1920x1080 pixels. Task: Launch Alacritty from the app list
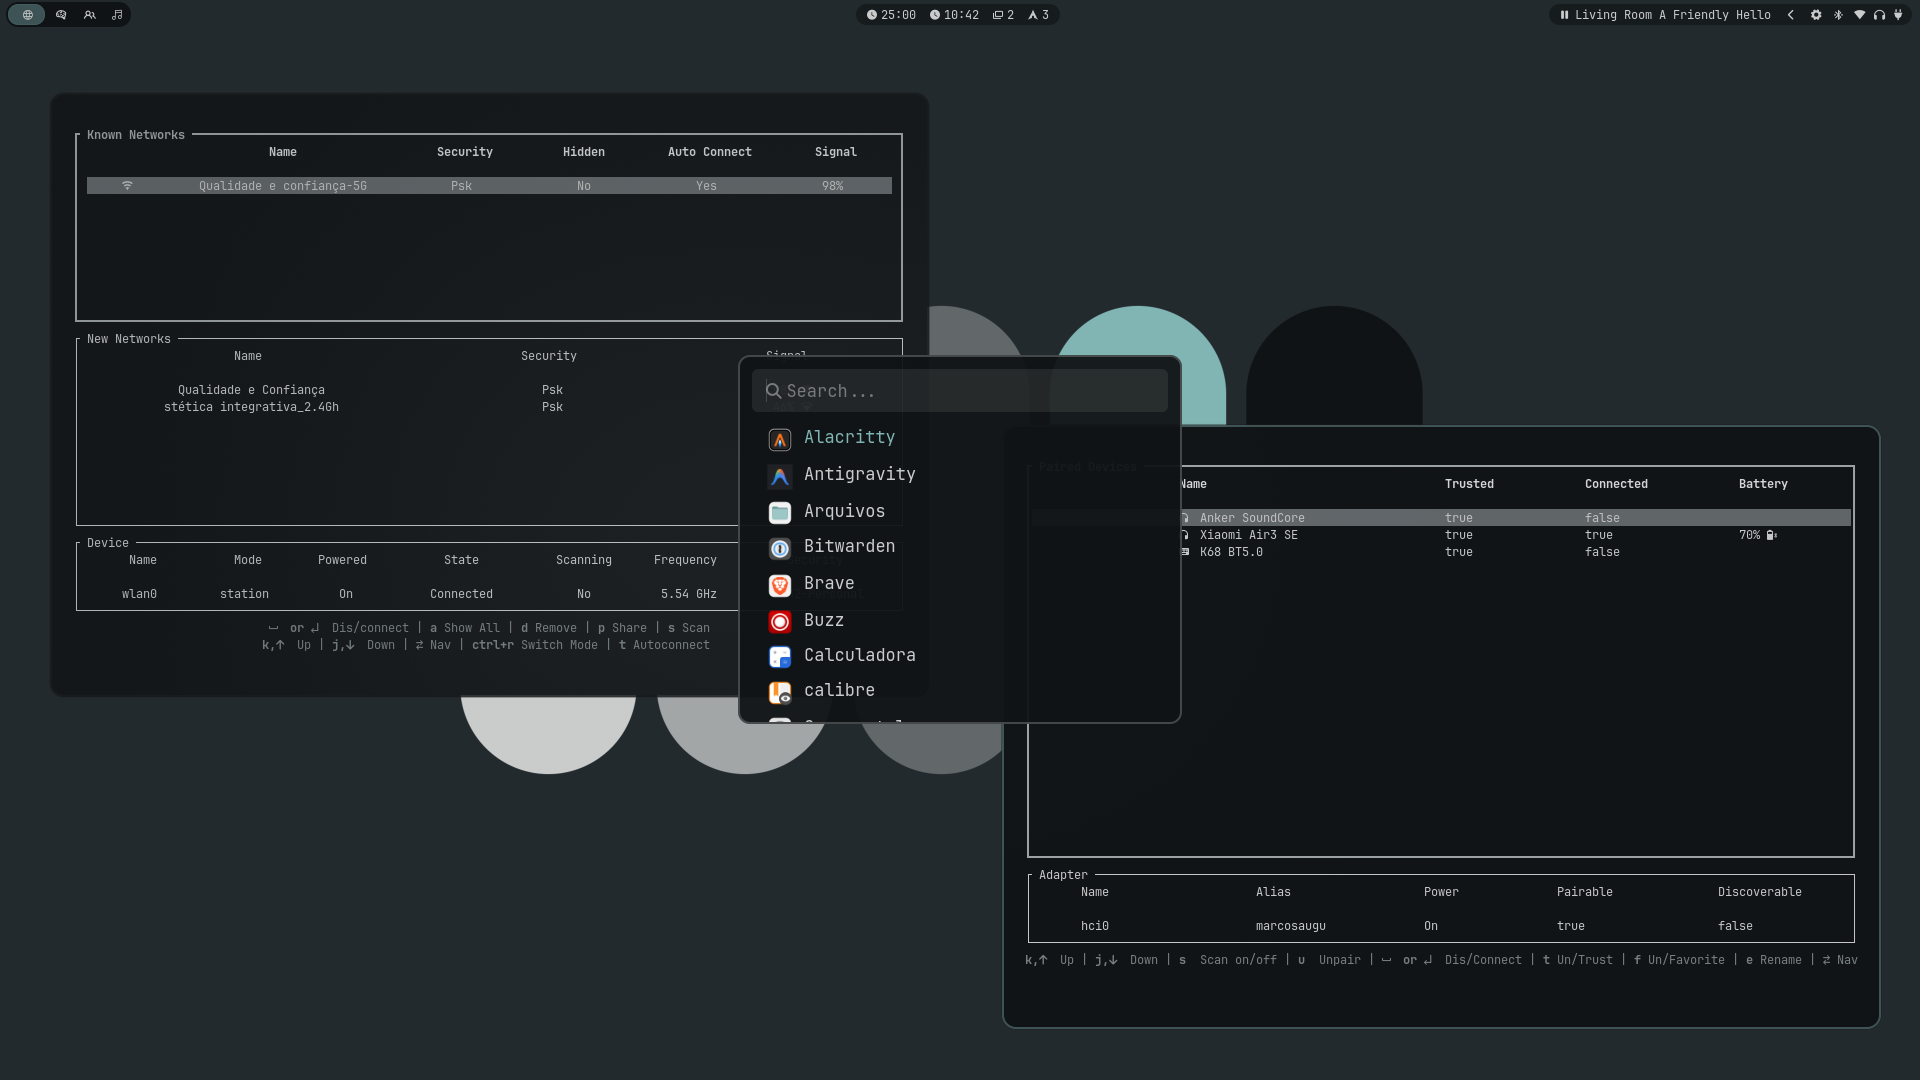849,438
